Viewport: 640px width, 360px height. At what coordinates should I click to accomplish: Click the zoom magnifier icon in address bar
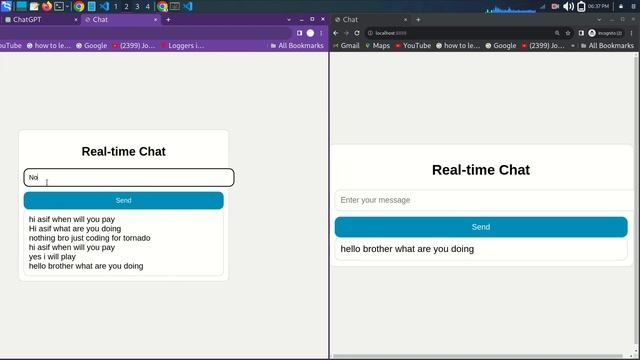click(557, 33)
